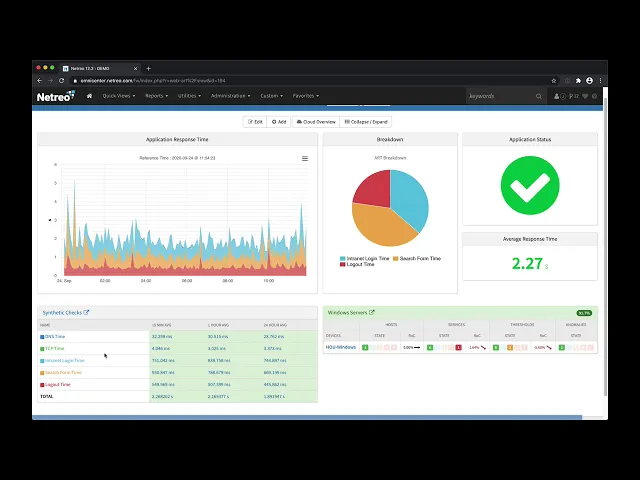Viewport: 640px width, 480px height.
Task: Click the green Application Status checkmark
Action: click(530, 185)
